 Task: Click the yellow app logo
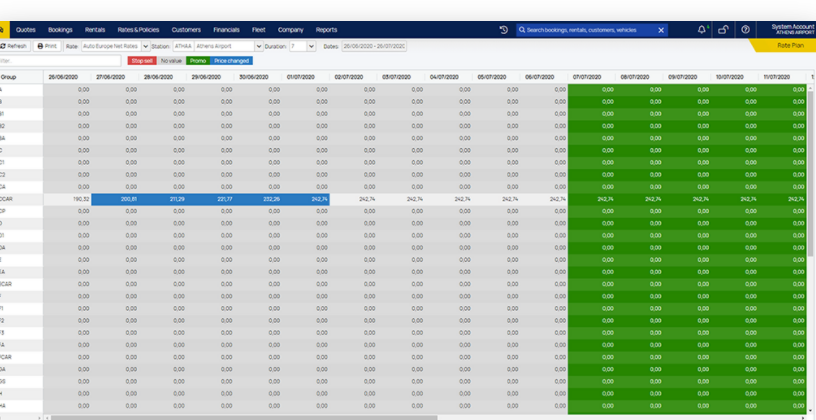click(3, 30)
